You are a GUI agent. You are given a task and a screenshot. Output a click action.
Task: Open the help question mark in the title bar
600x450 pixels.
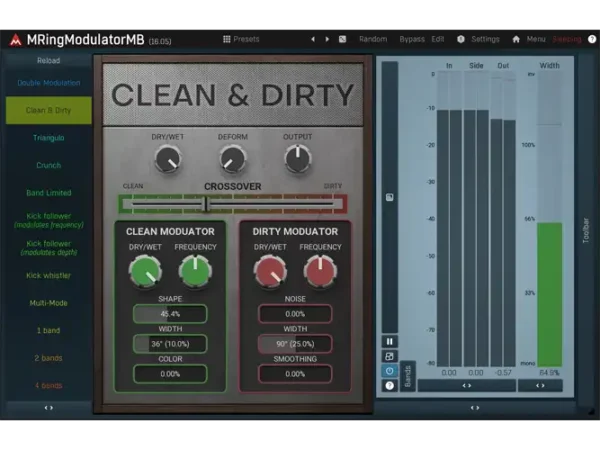pyautogui.click(x=592, y=39)
